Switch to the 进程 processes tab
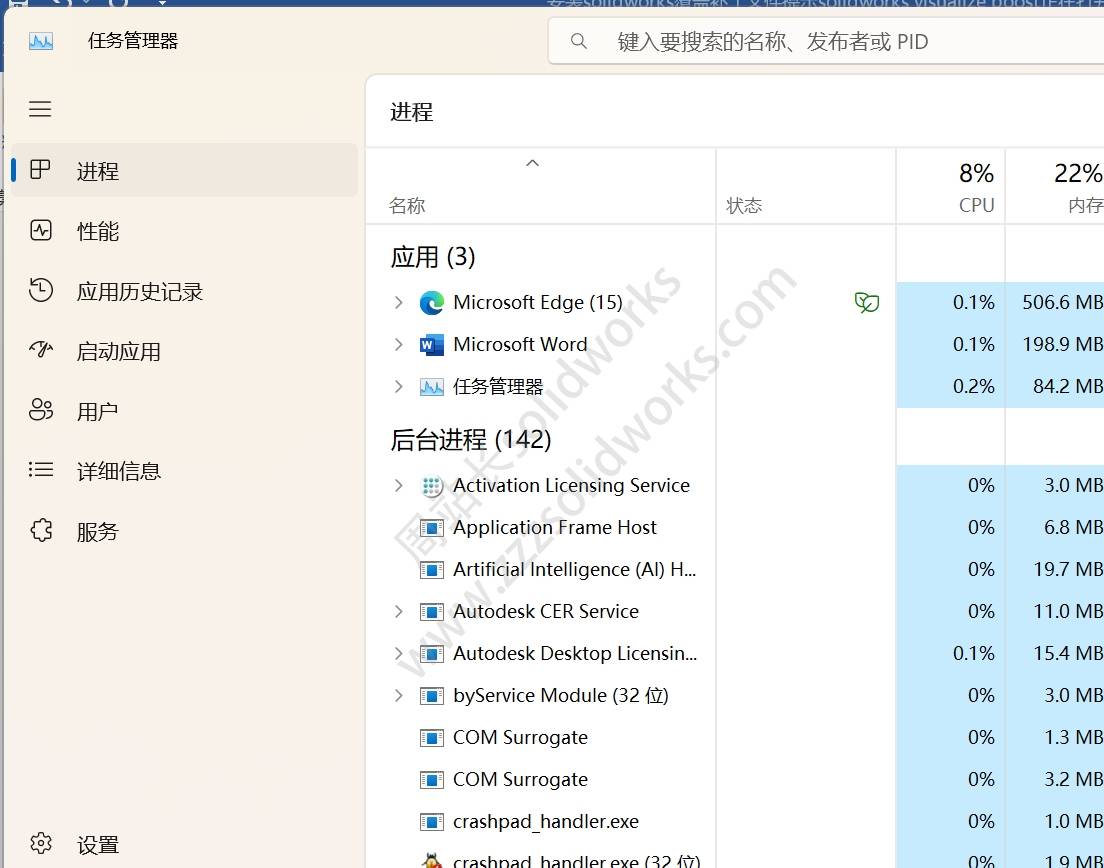The width and height of the screenshot is (1104, 868). [x=98, y=171]
